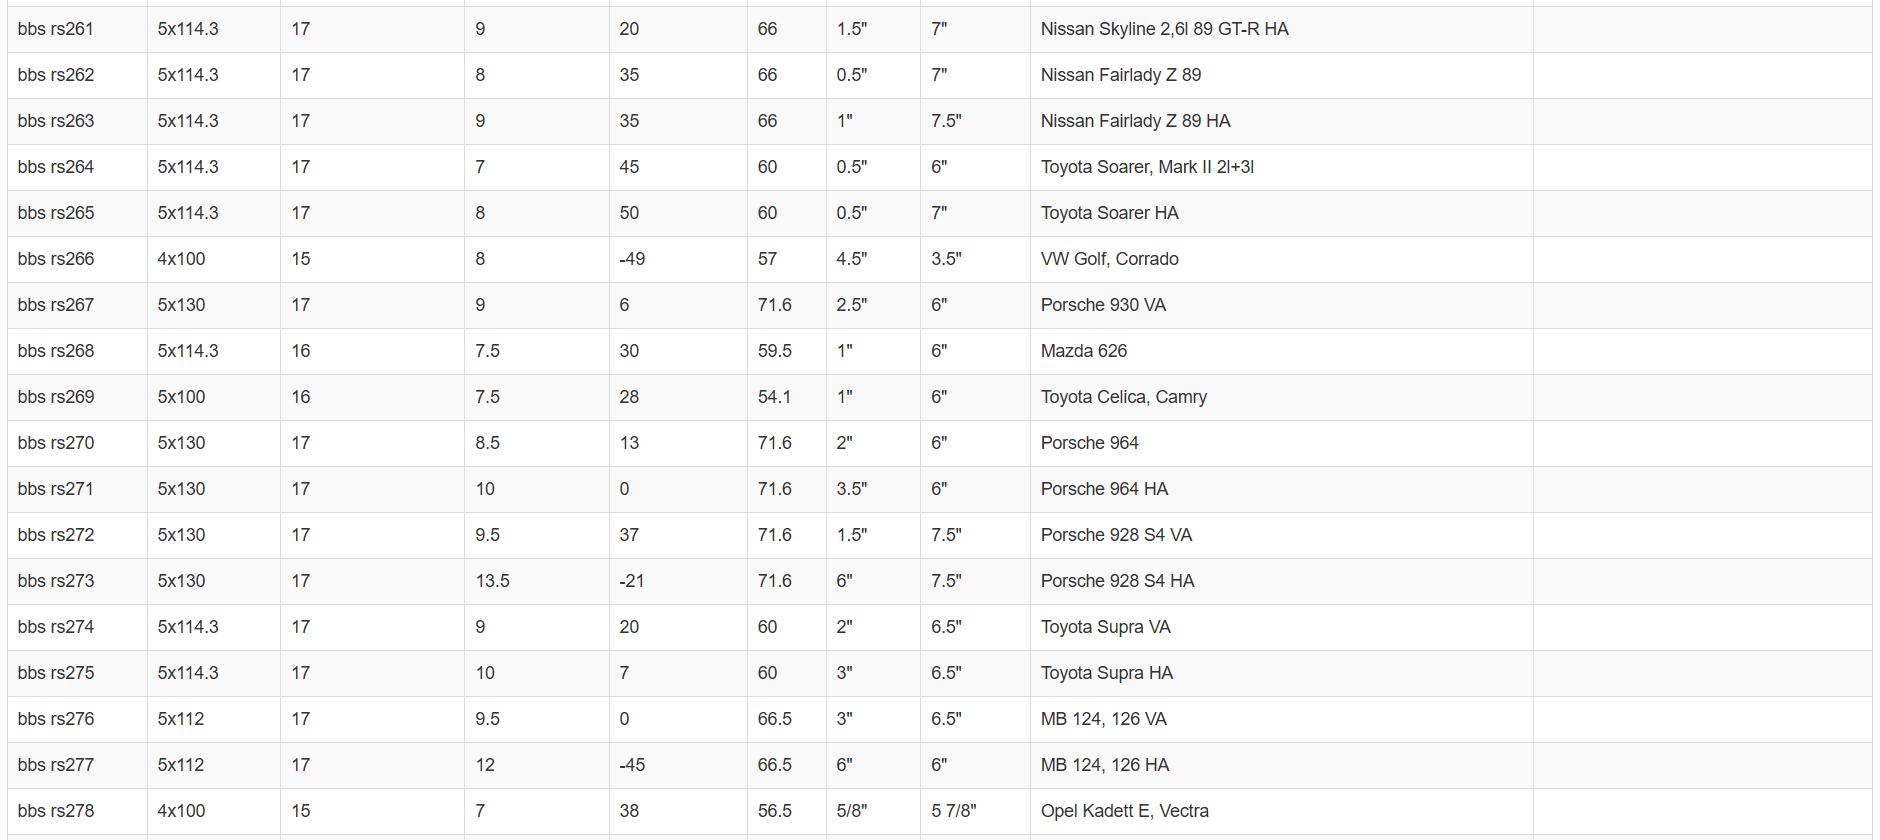Select the Mazda 626 cell
Viewport: 1880px width, 840px height.
tap(1281, 351)
